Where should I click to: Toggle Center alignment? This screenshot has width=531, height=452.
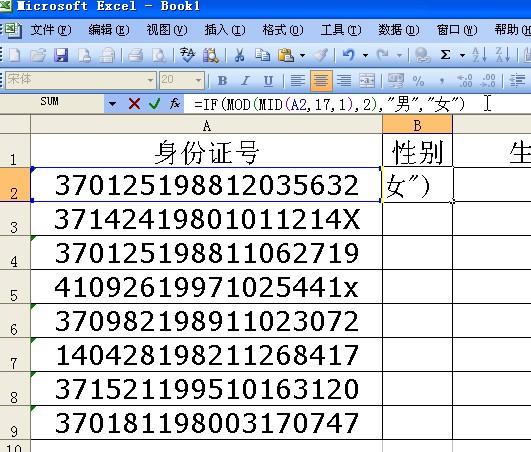(x=321, y=81)
